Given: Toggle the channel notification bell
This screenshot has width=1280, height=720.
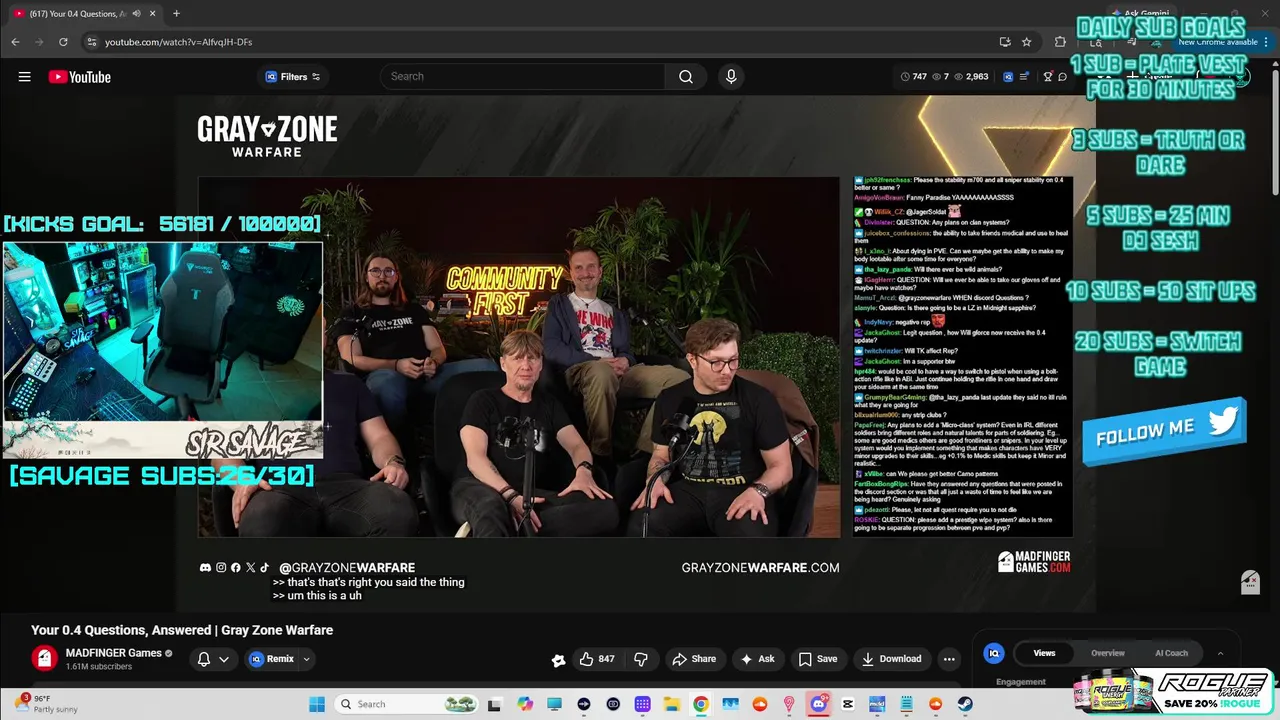Looking at the screenshot, I should click(204, 659).
